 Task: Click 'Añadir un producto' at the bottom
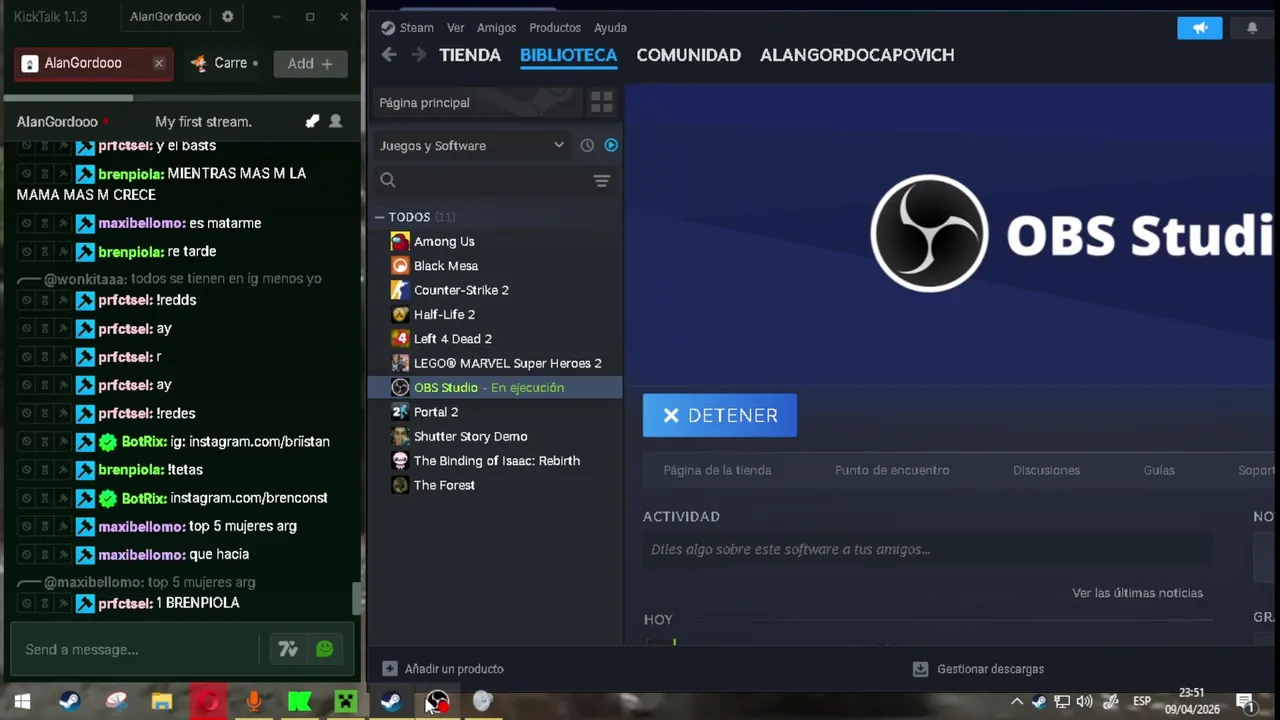[444, 669]
